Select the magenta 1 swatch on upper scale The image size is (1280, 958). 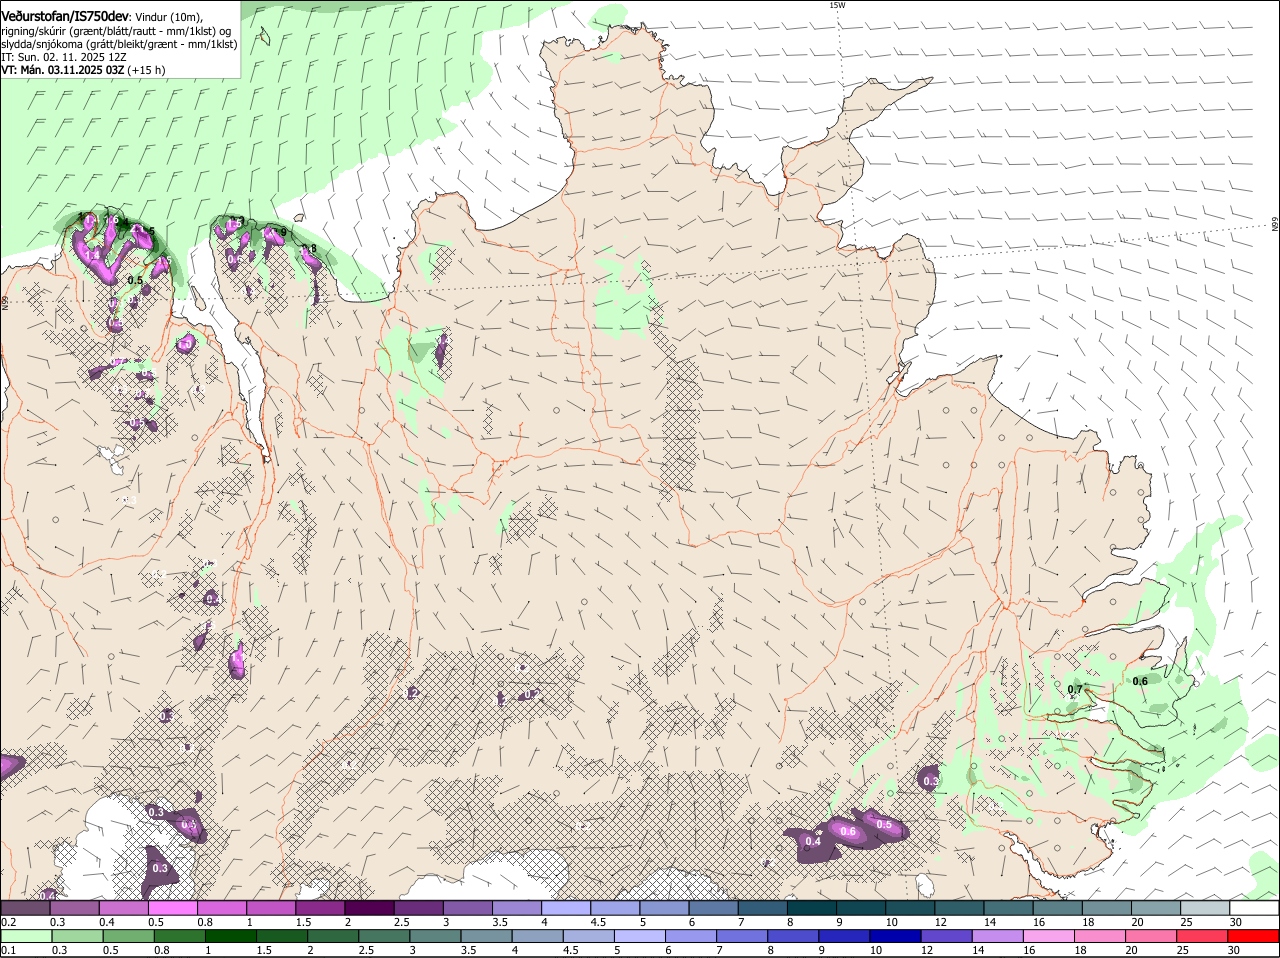tap(270, 908)
